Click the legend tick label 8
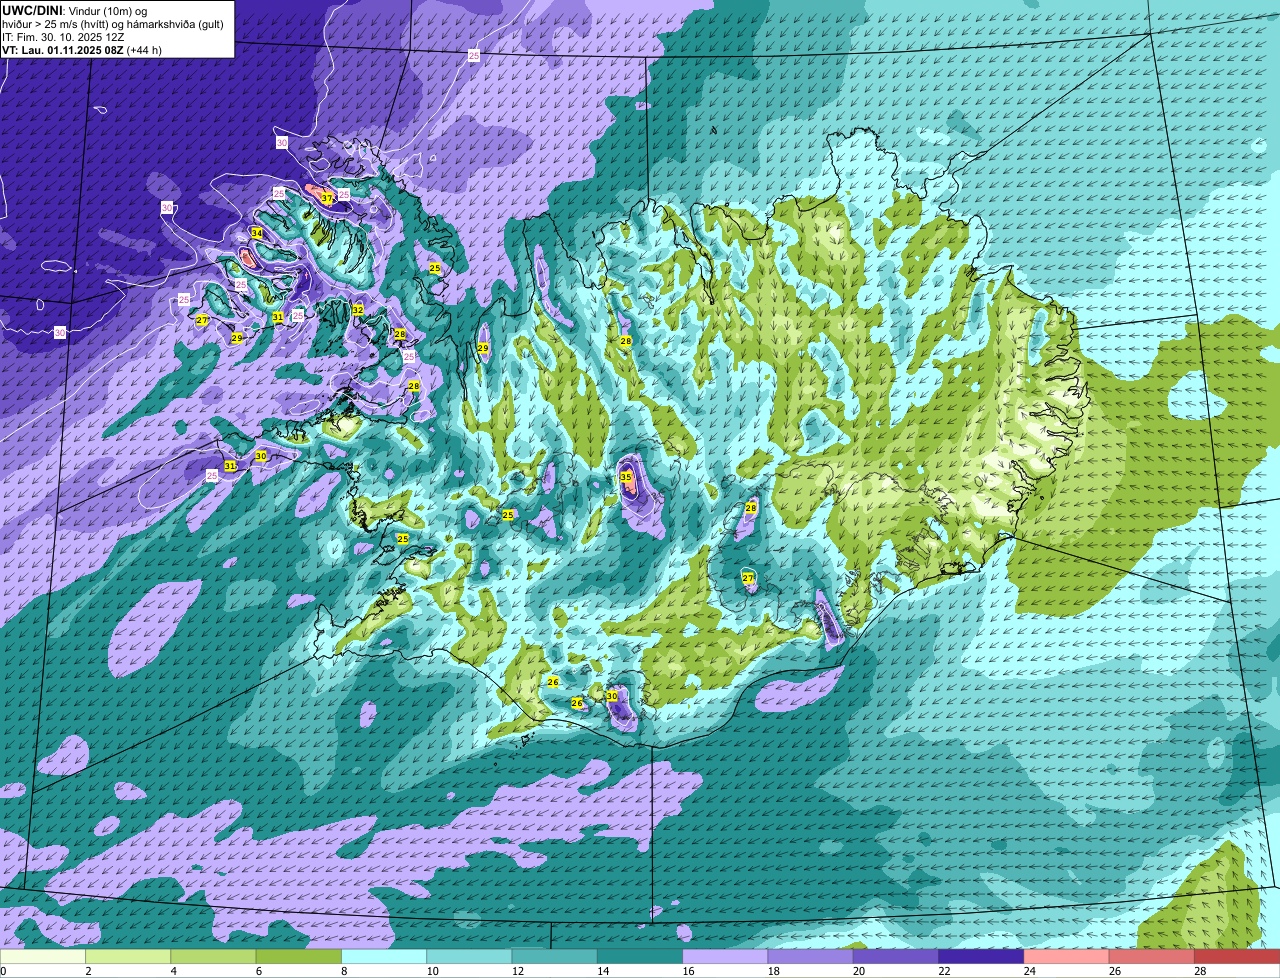 [344, 971]
